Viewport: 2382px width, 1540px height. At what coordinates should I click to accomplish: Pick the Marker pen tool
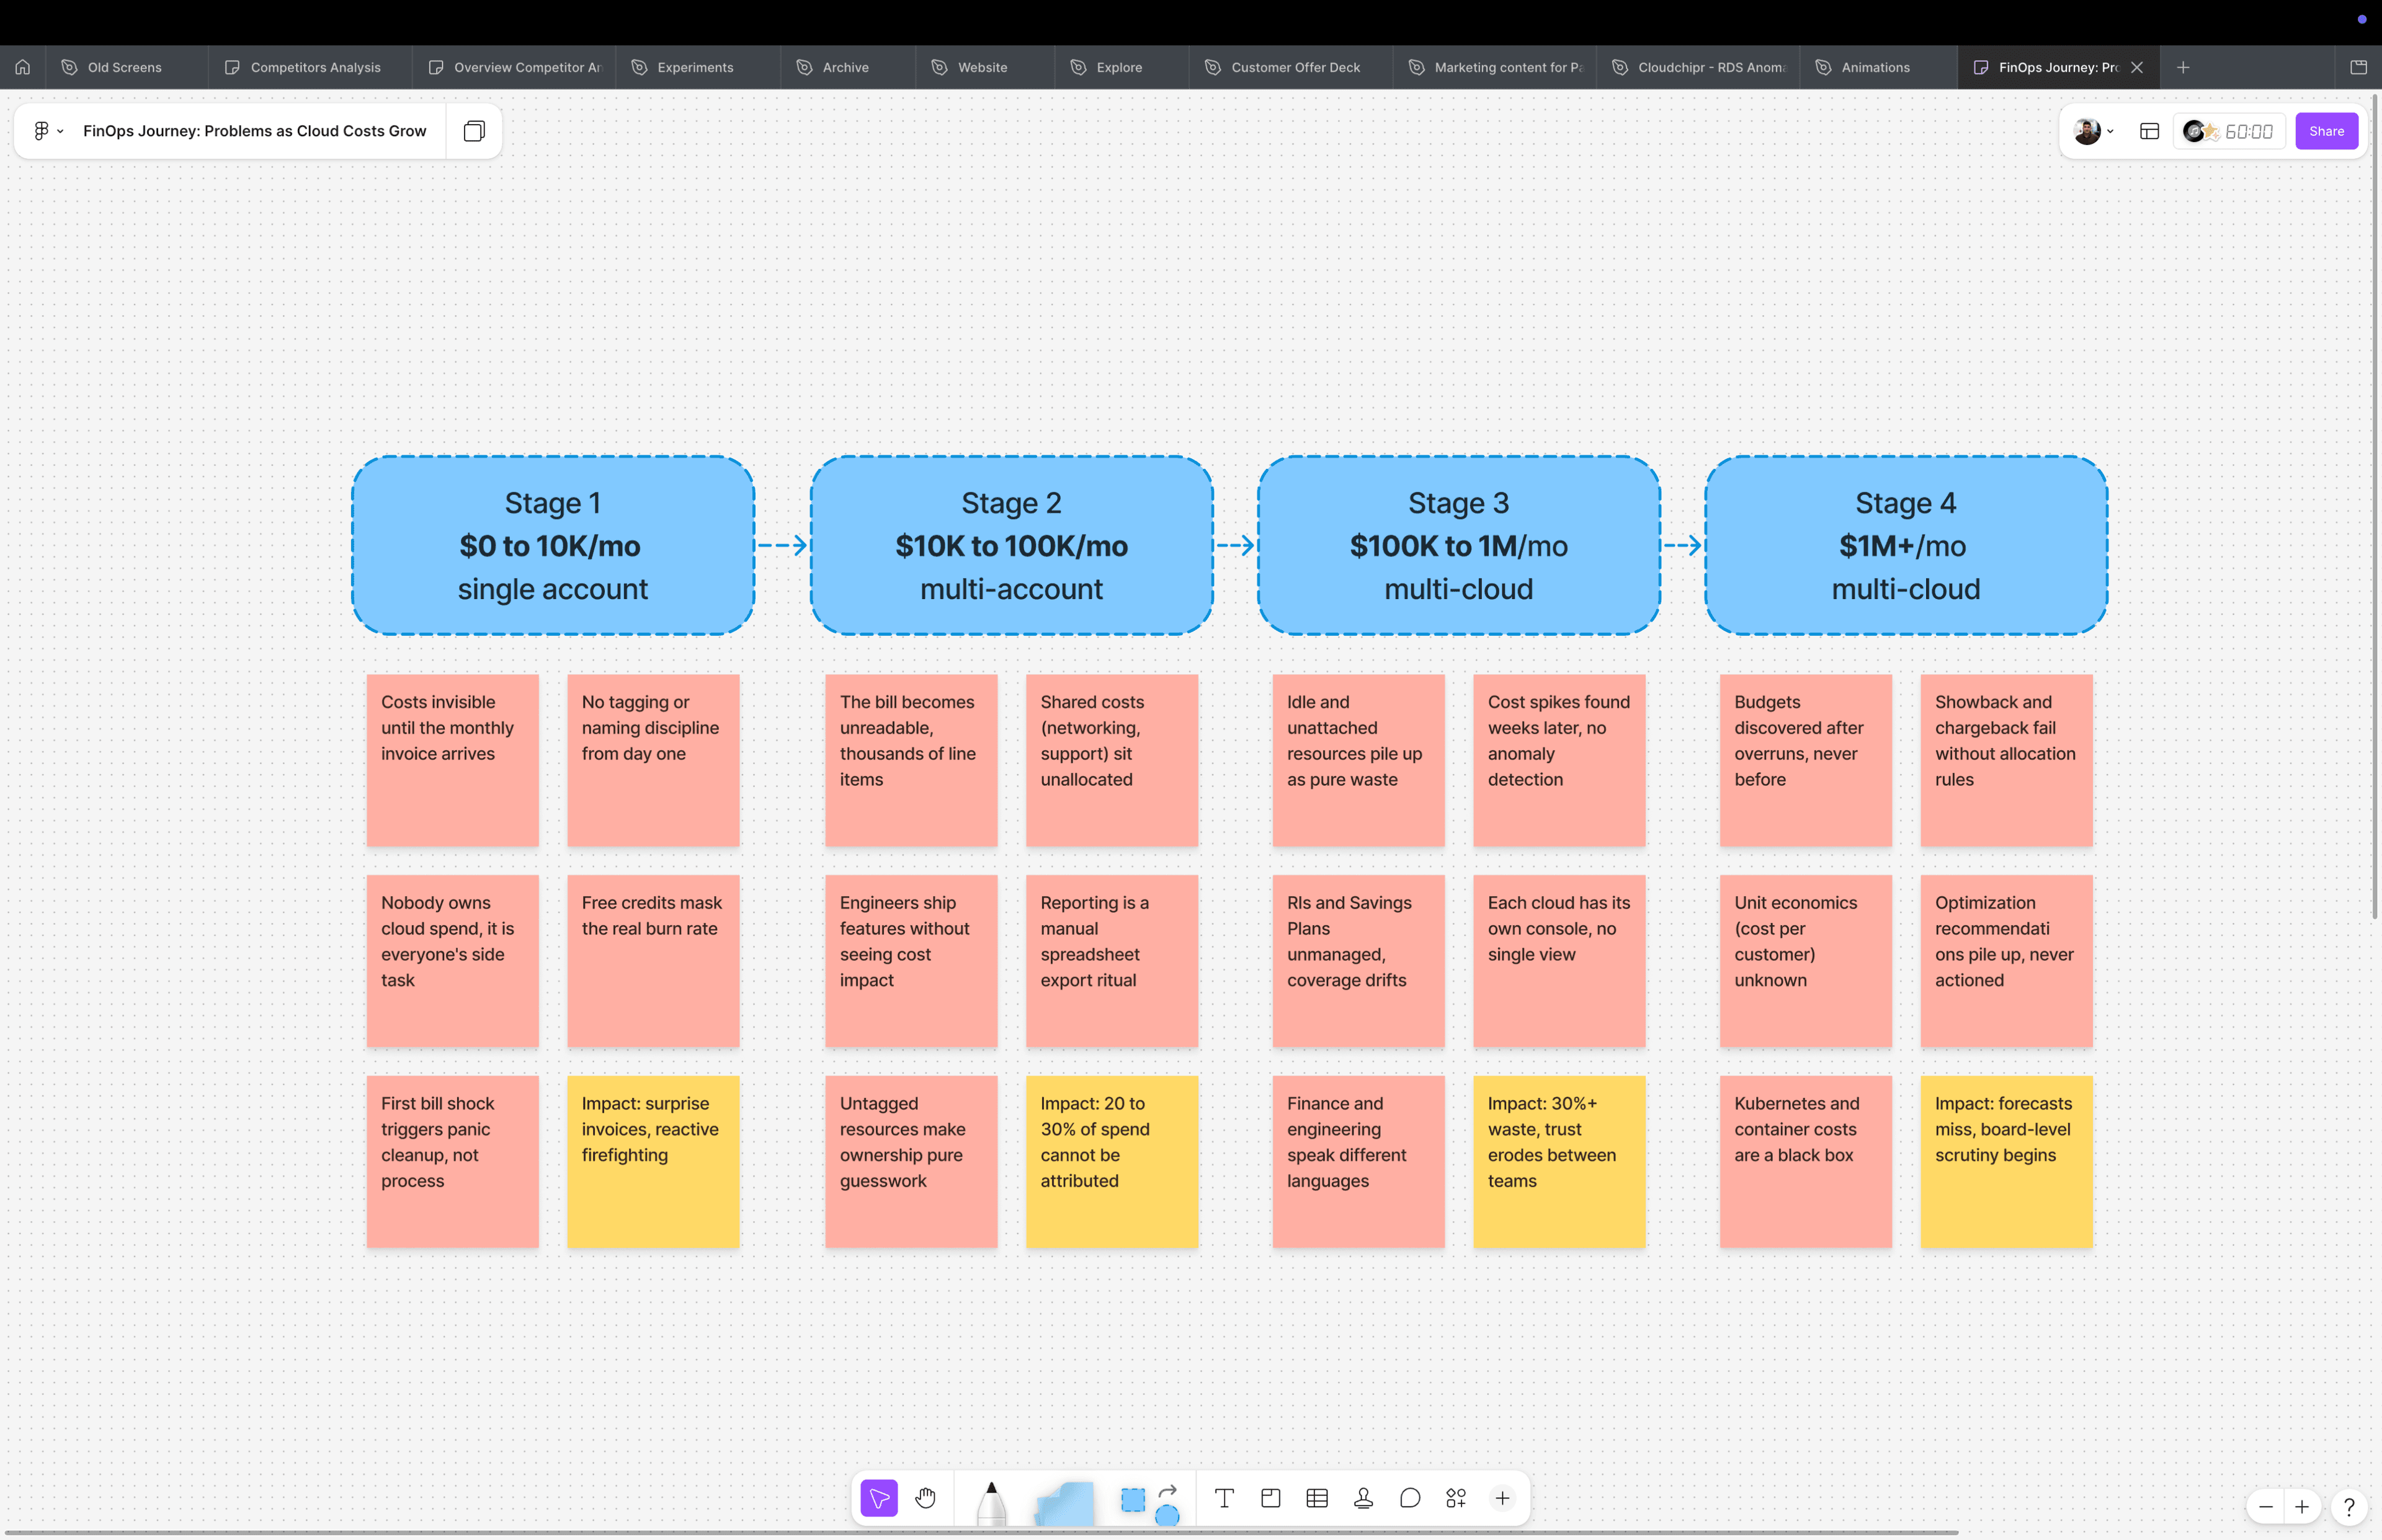point(991,1502)
